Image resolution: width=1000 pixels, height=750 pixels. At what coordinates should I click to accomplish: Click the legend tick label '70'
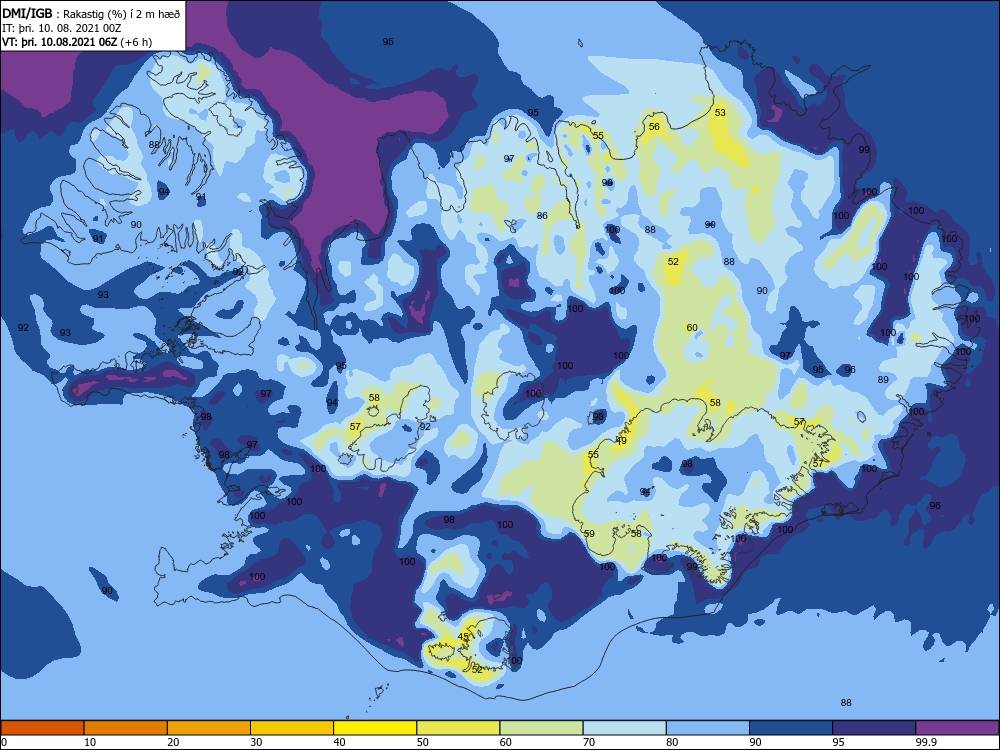[x=589, y=742]
